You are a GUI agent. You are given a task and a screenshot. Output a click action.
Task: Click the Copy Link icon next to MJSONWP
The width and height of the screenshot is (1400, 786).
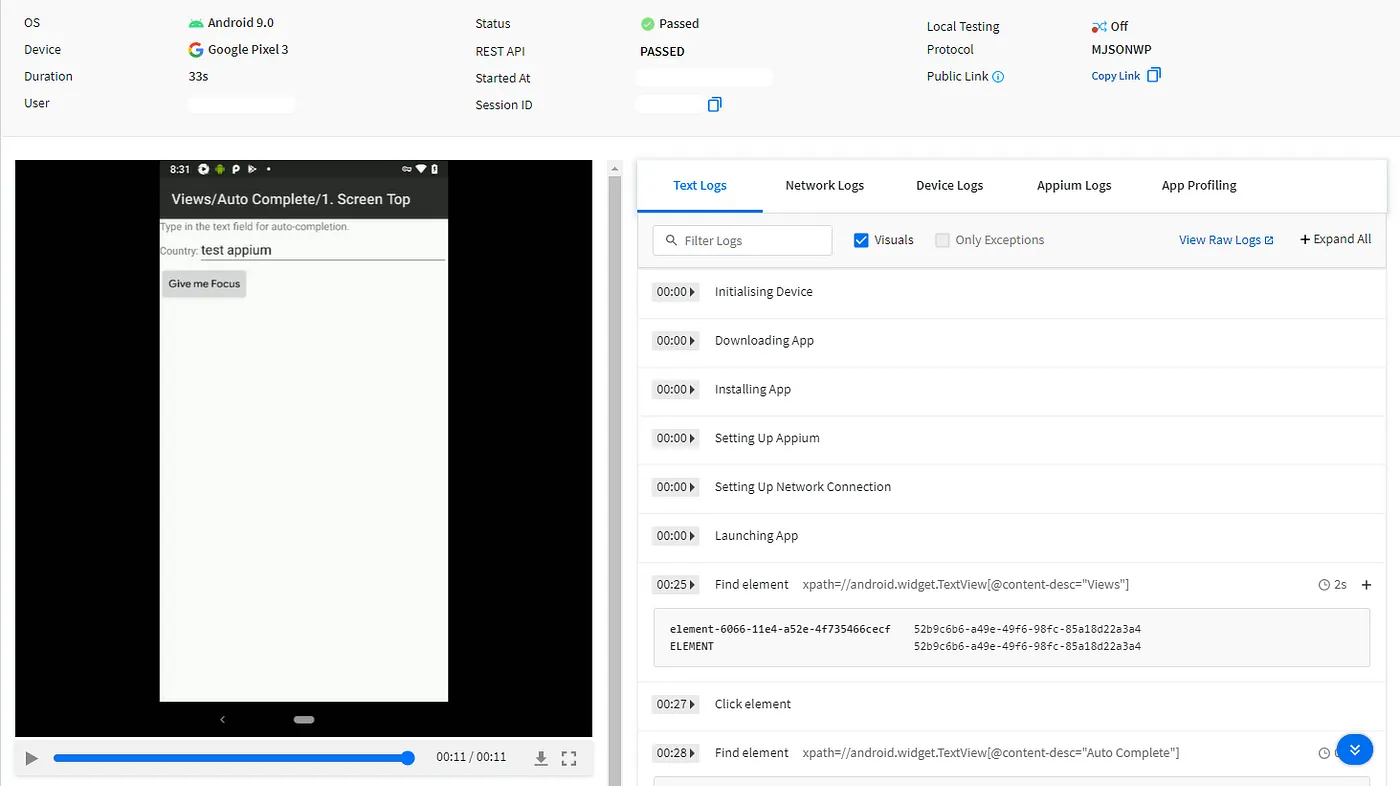coord(1155,75)
